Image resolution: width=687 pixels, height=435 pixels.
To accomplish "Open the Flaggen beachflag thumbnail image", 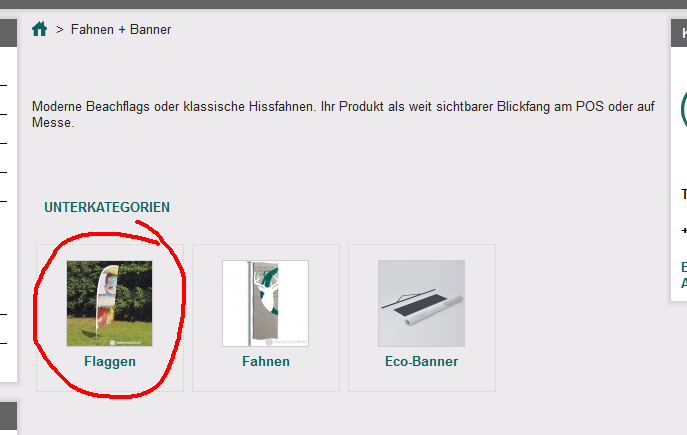I will (x=110, y=304).
